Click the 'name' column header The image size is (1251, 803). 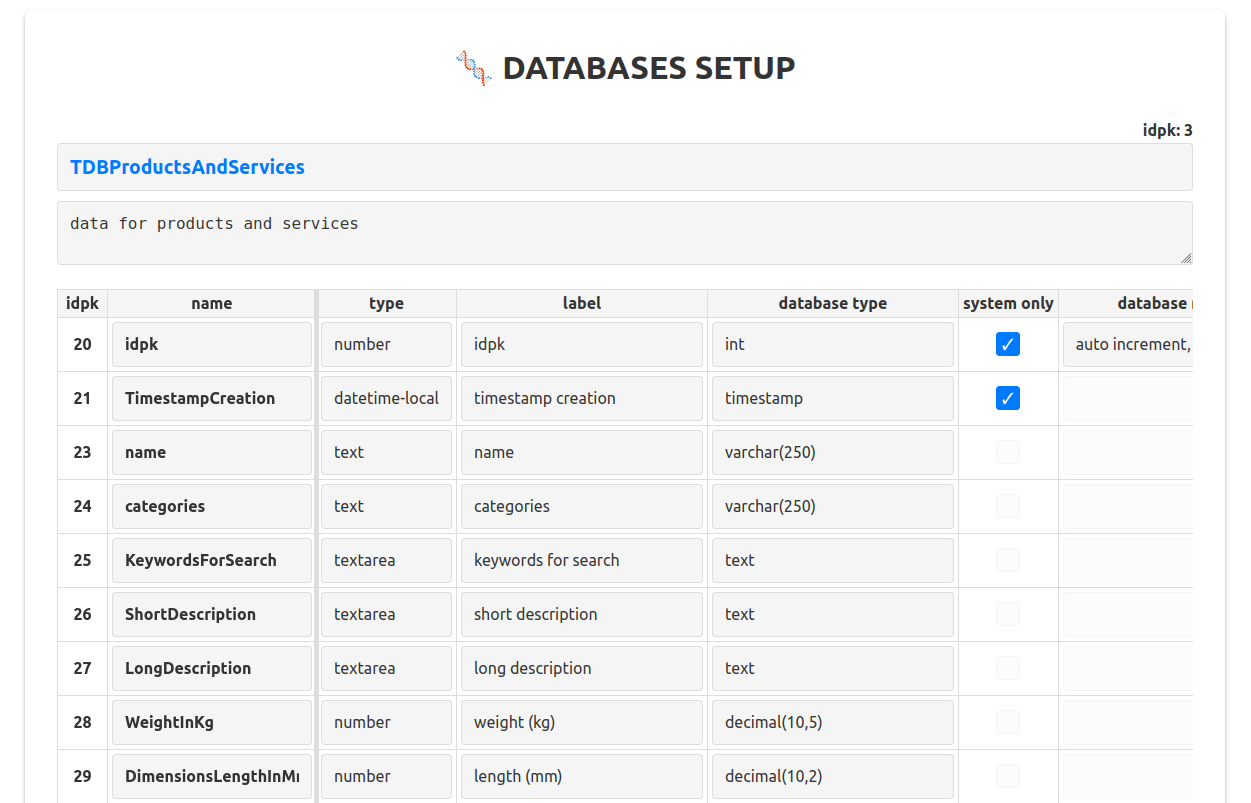(x=212, y=303)
